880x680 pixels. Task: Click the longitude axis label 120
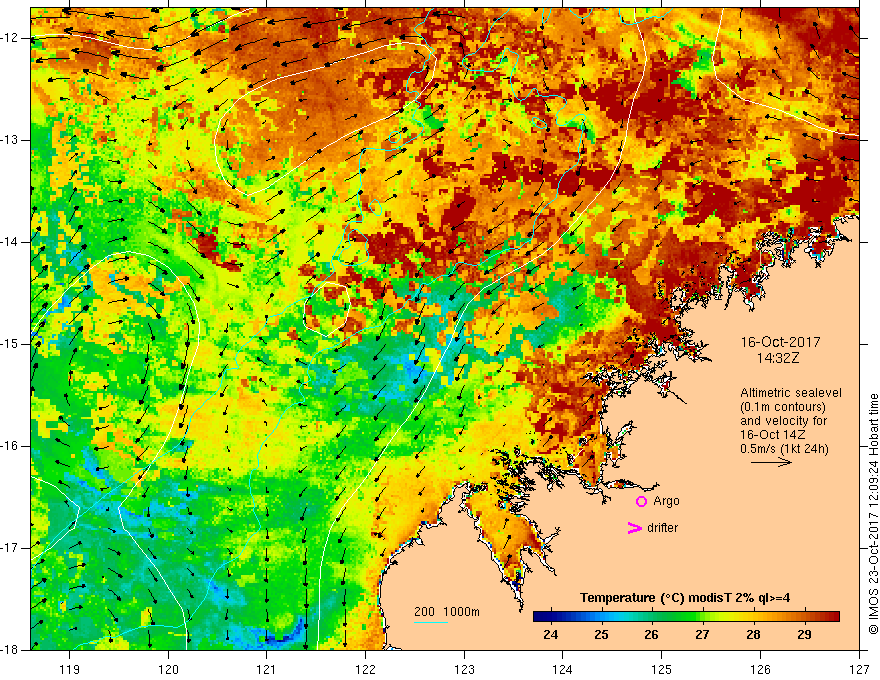click(168, 669)
